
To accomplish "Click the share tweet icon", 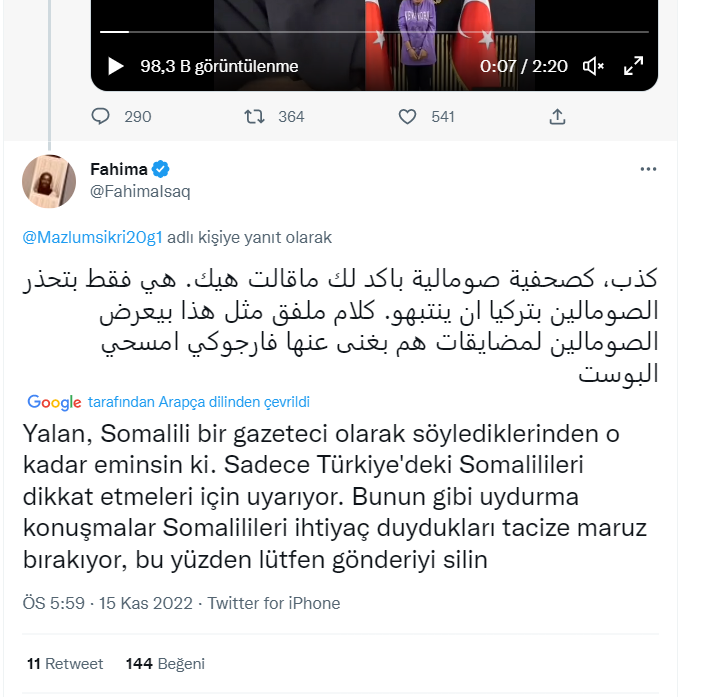I will click(558, 117).
